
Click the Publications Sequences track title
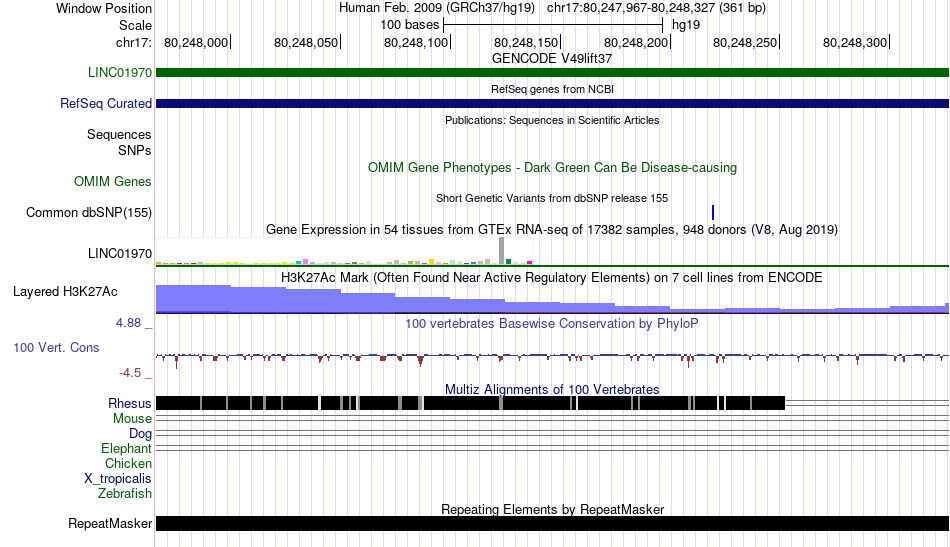click(x=552, y=120)
